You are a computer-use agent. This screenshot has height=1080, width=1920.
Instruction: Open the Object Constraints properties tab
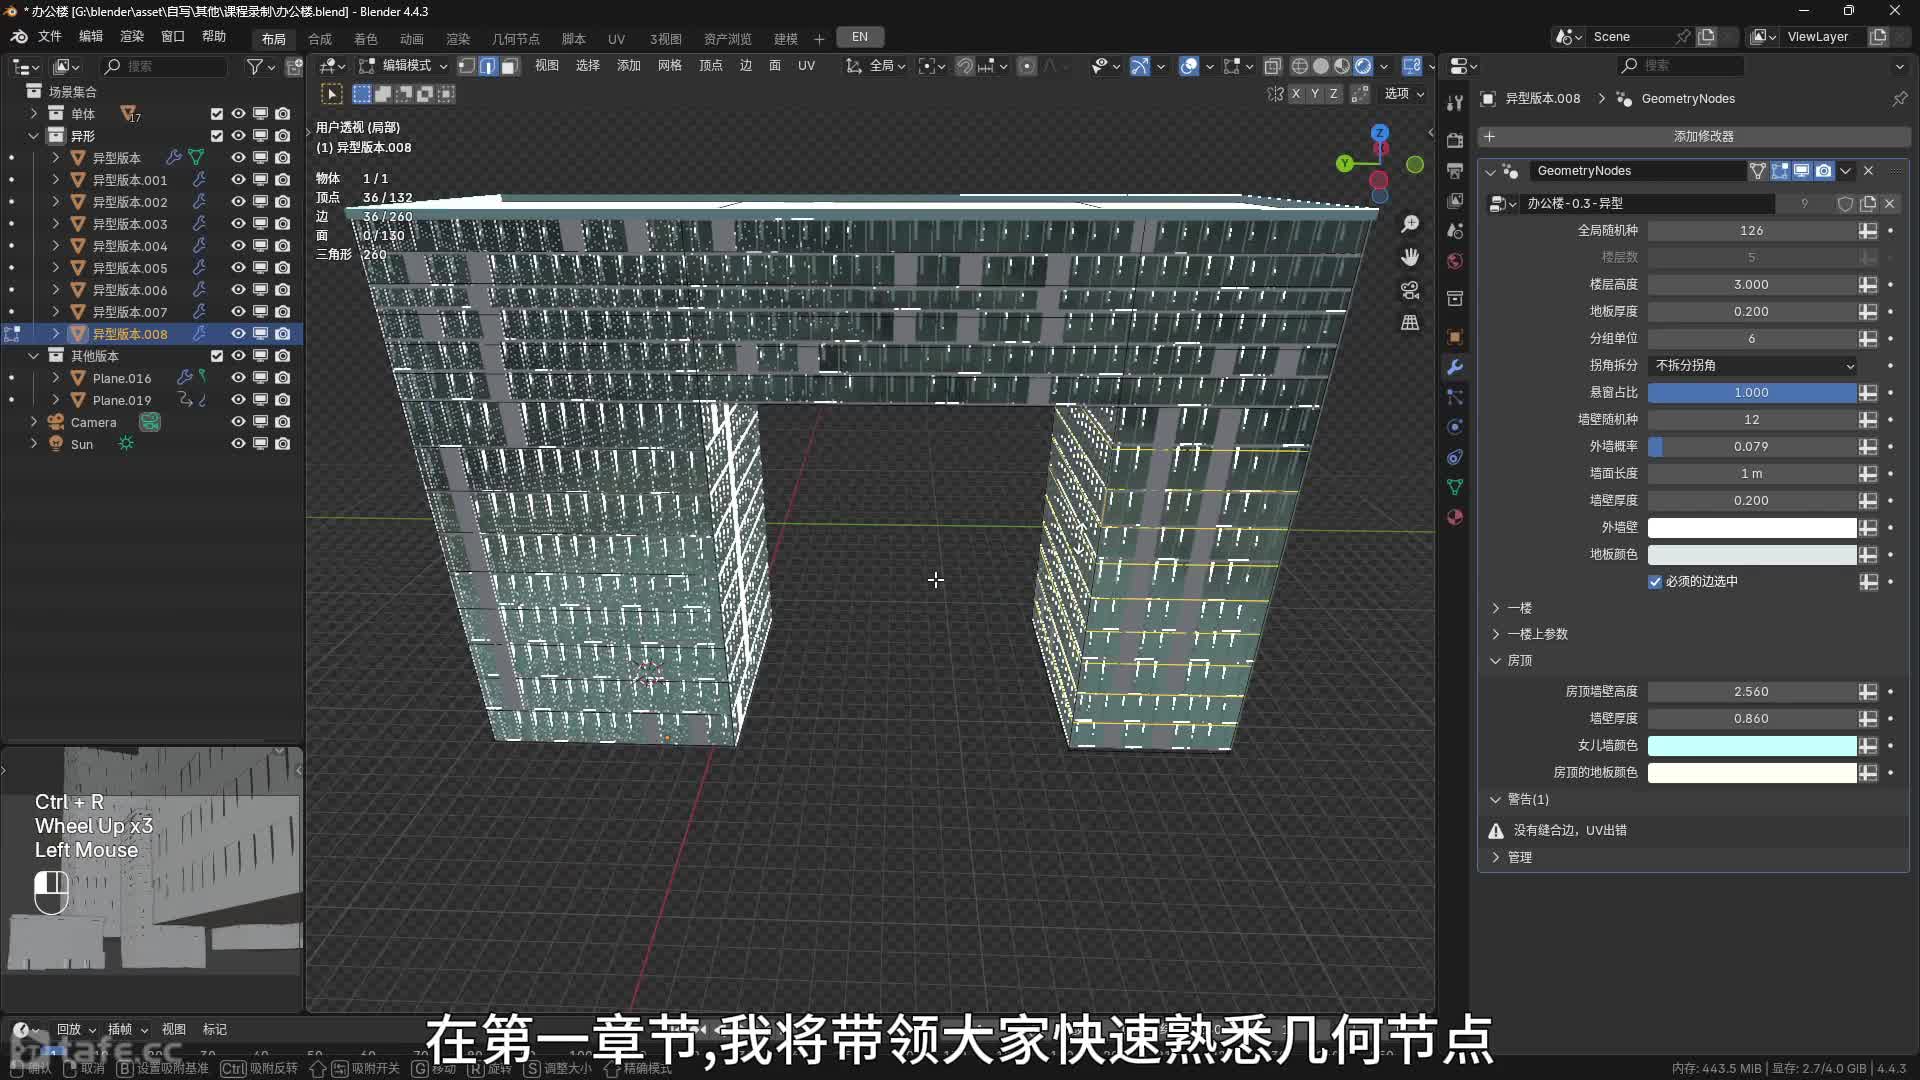tap(1455, 457)
